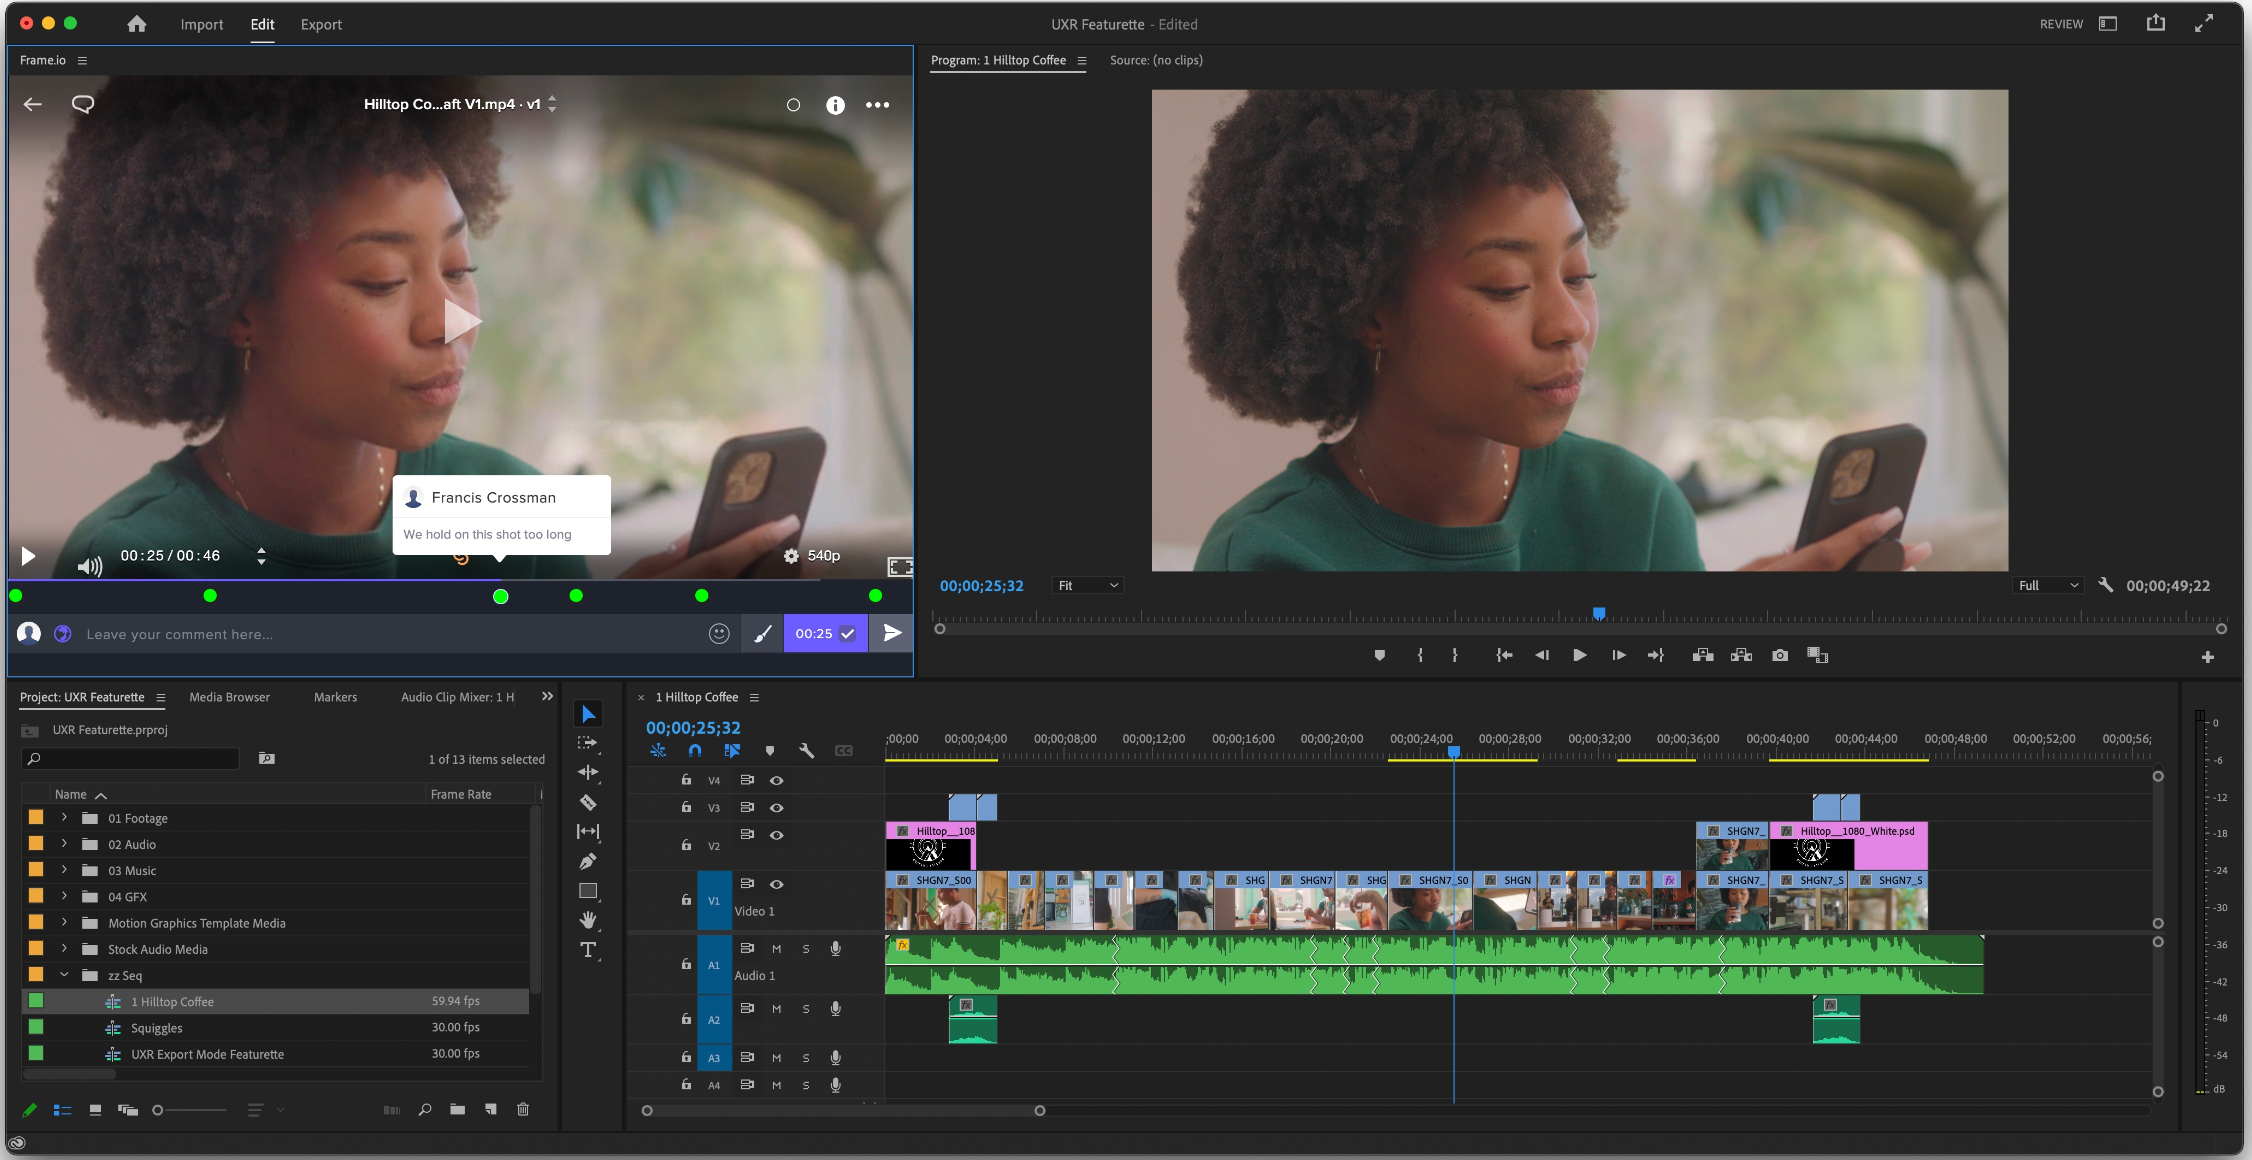The image size is (2252, 1160).
Task: Hide the Video 1 track output with the eye icon
Action: 777,884
